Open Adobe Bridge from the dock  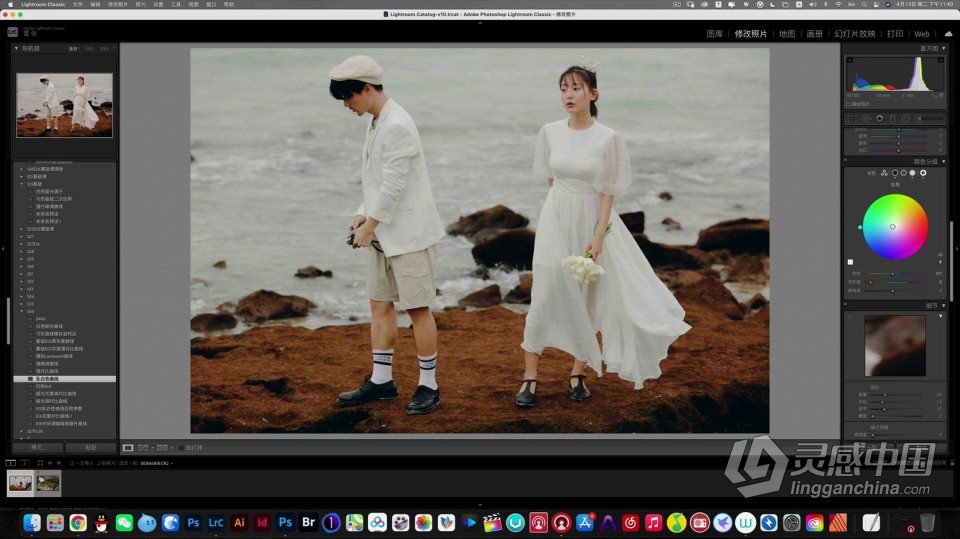(309, 522)
